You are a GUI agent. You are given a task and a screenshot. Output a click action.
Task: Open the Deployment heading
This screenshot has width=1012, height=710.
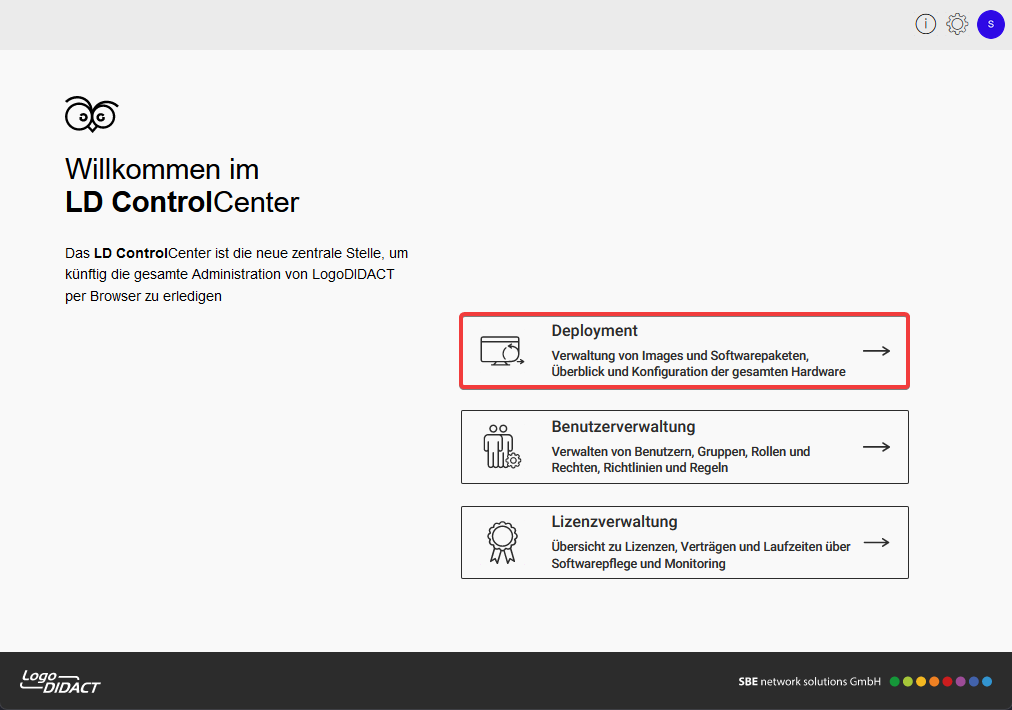(x=594, y=330)
